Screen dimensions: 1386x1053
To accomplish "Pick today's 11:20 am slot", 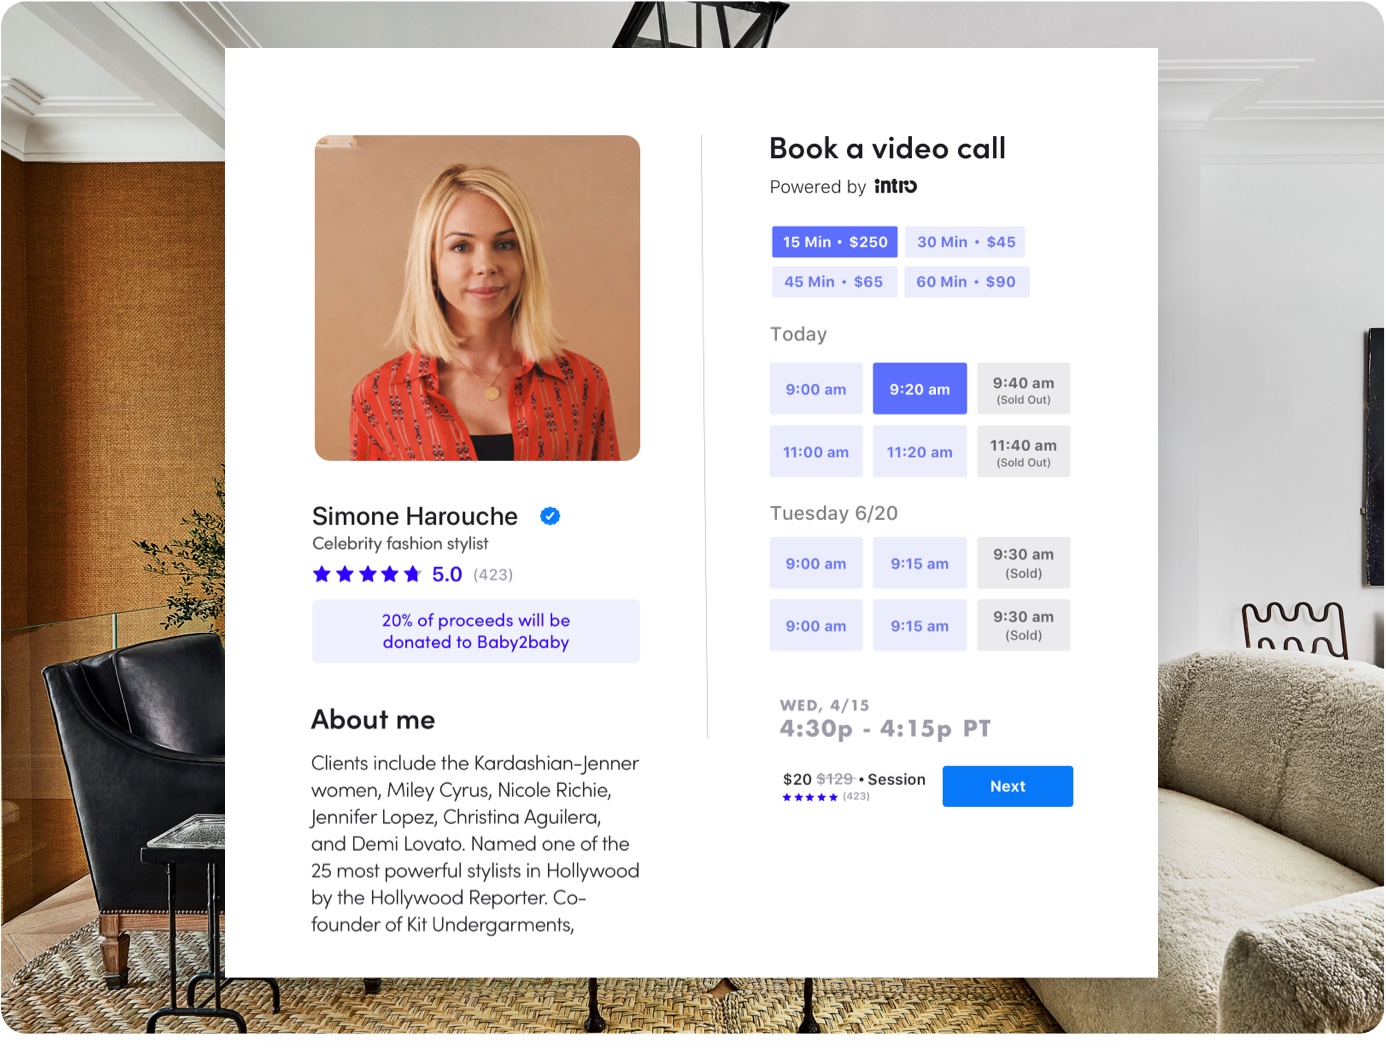I will [920, 452].
